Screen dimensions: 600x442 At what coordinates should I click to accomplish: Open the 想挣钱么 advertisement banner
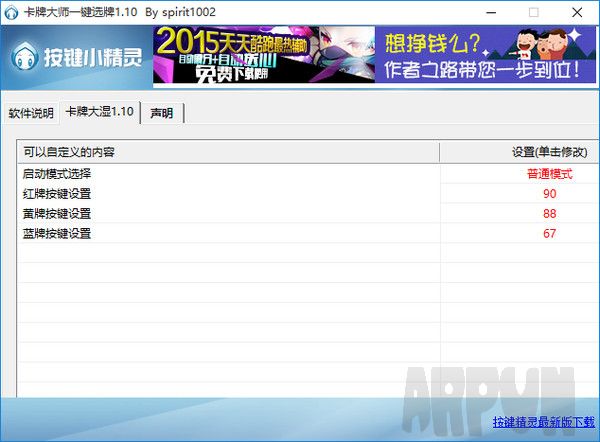[486, 54]
